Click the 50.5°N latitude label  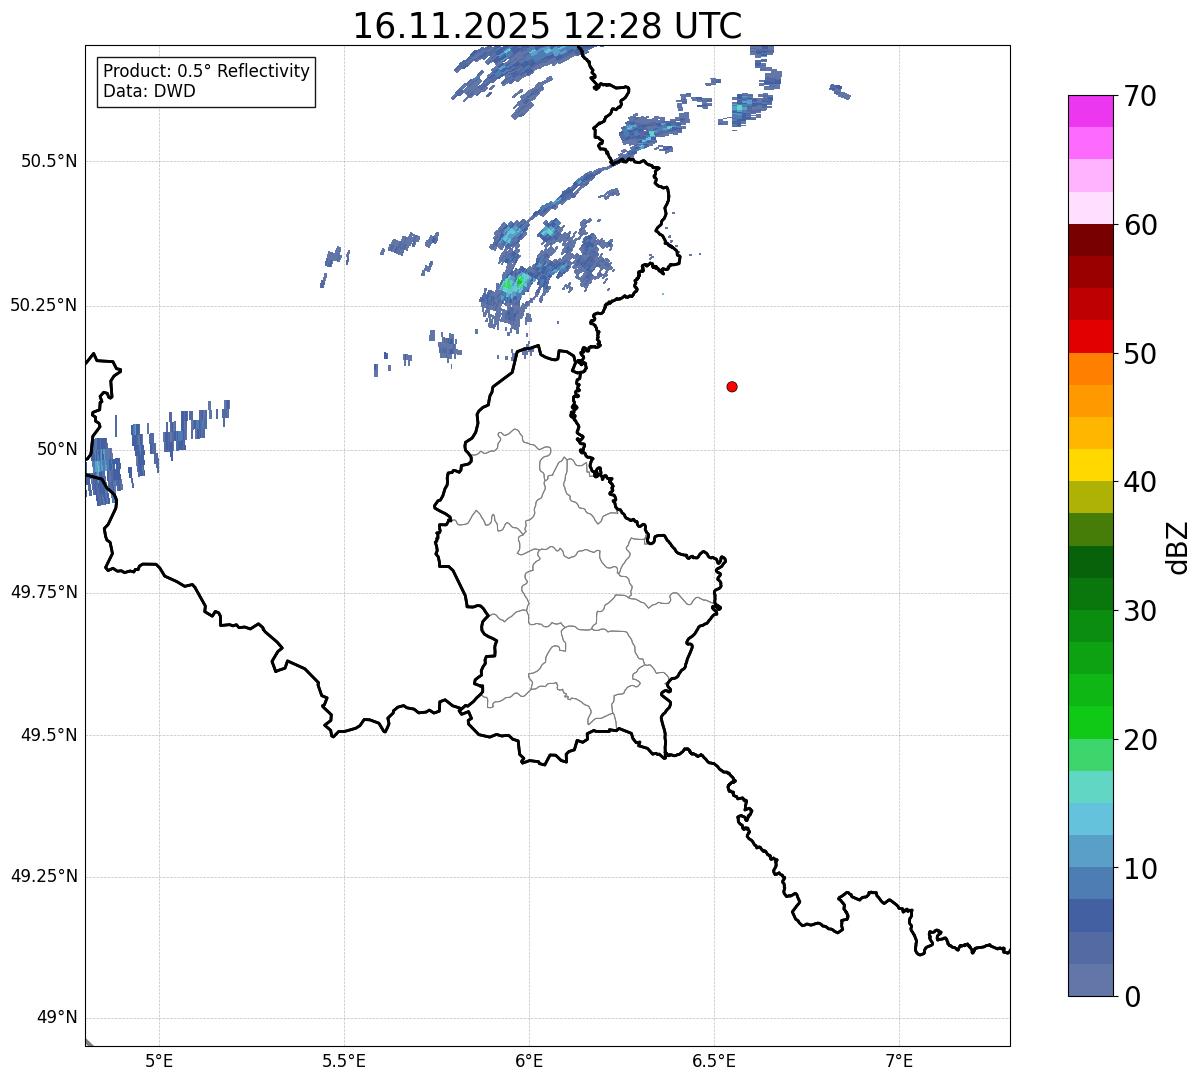[49, 161]
